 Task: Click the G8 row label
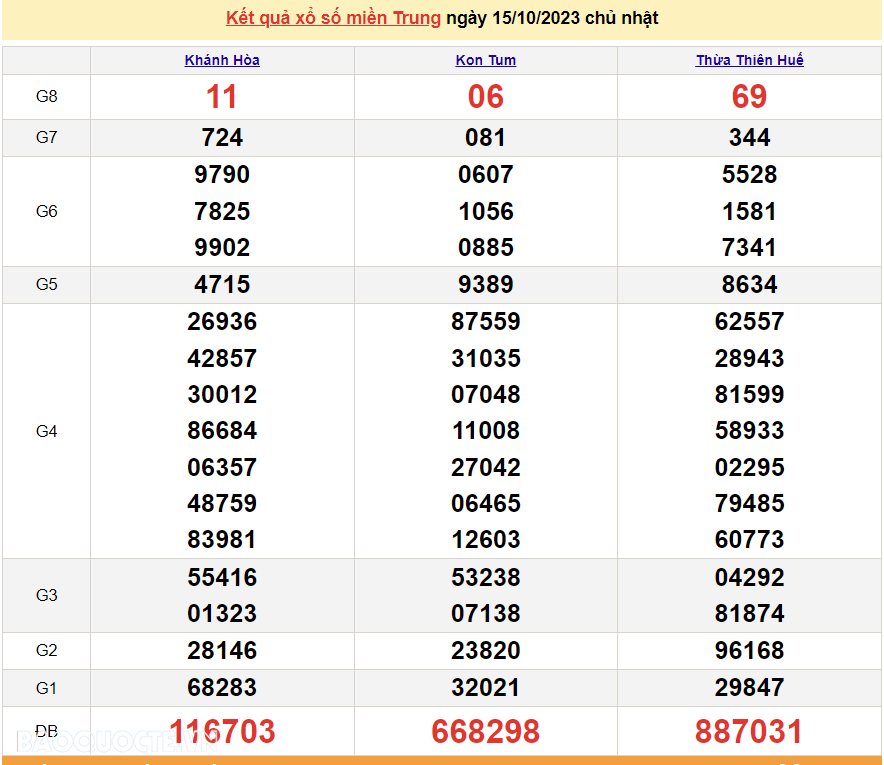click(47, 97)
